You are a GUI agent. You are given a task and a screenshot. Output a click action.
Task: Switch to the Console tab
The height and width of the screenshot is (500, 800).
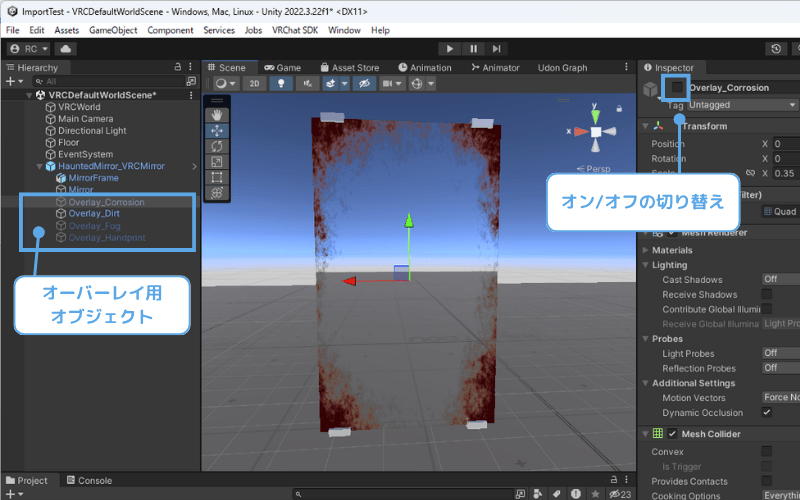click(x=89, y=481)
